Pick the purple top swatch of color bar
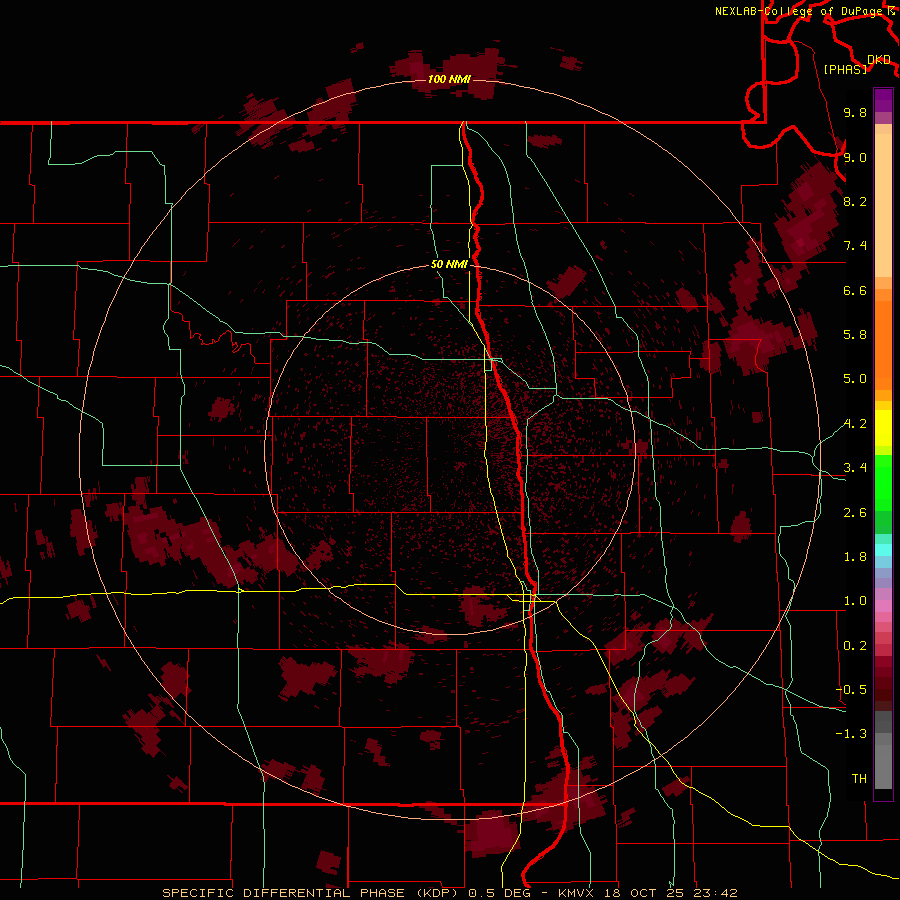The height and width of the screenshot is (900, 900). [x=883, y=100]
